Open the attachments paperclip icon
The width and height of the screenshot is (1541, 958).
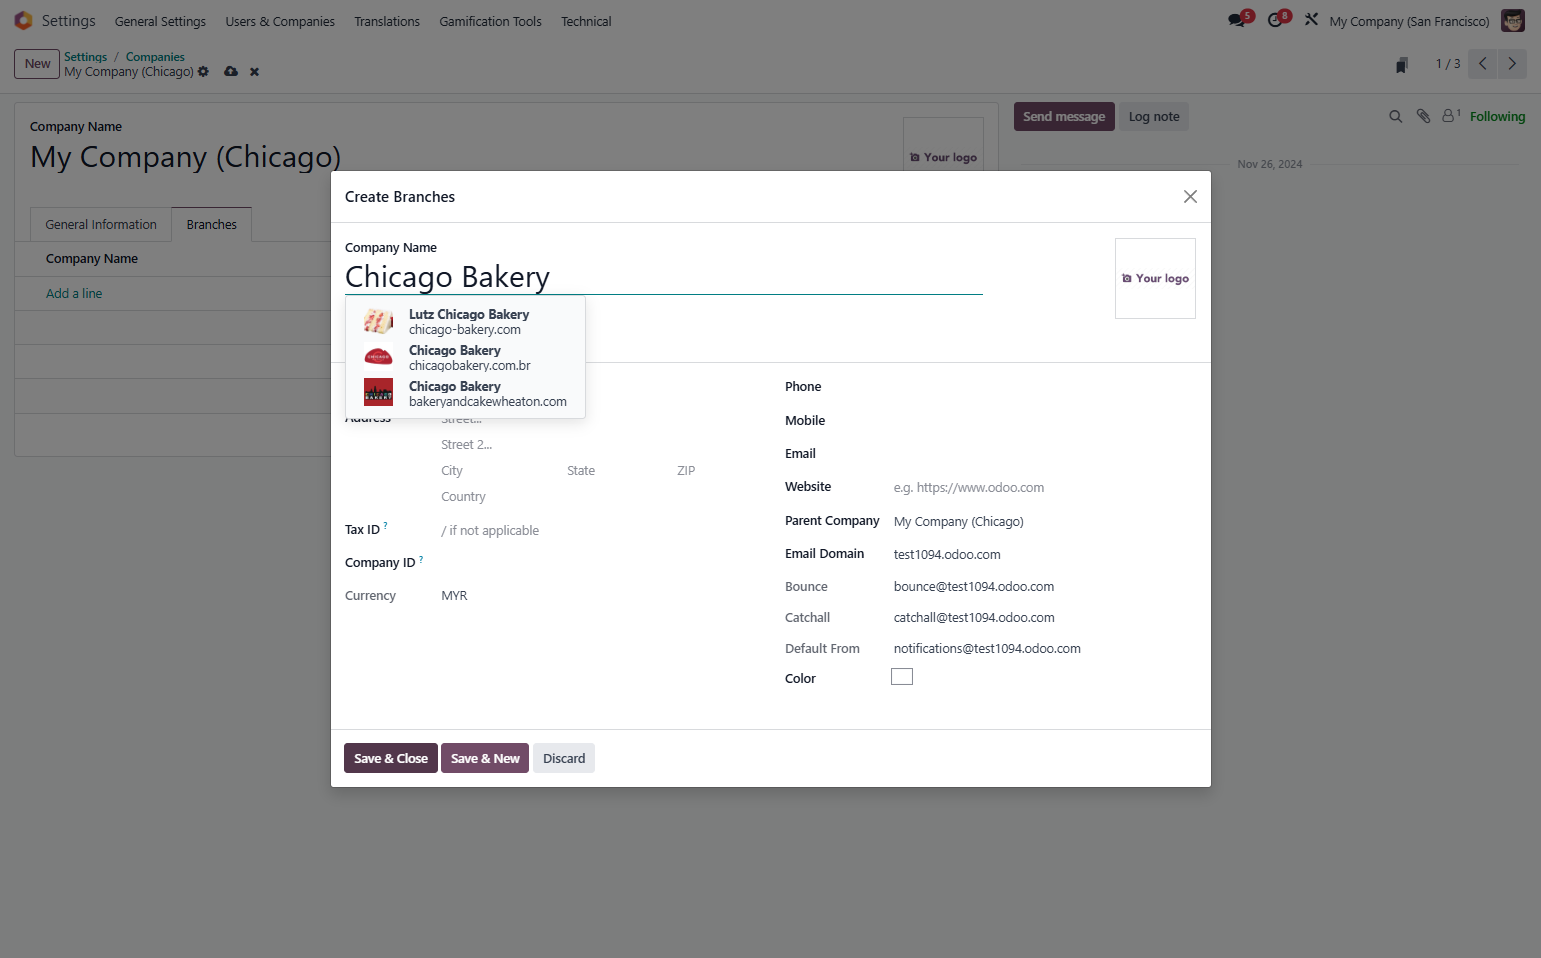(1423, 117)
